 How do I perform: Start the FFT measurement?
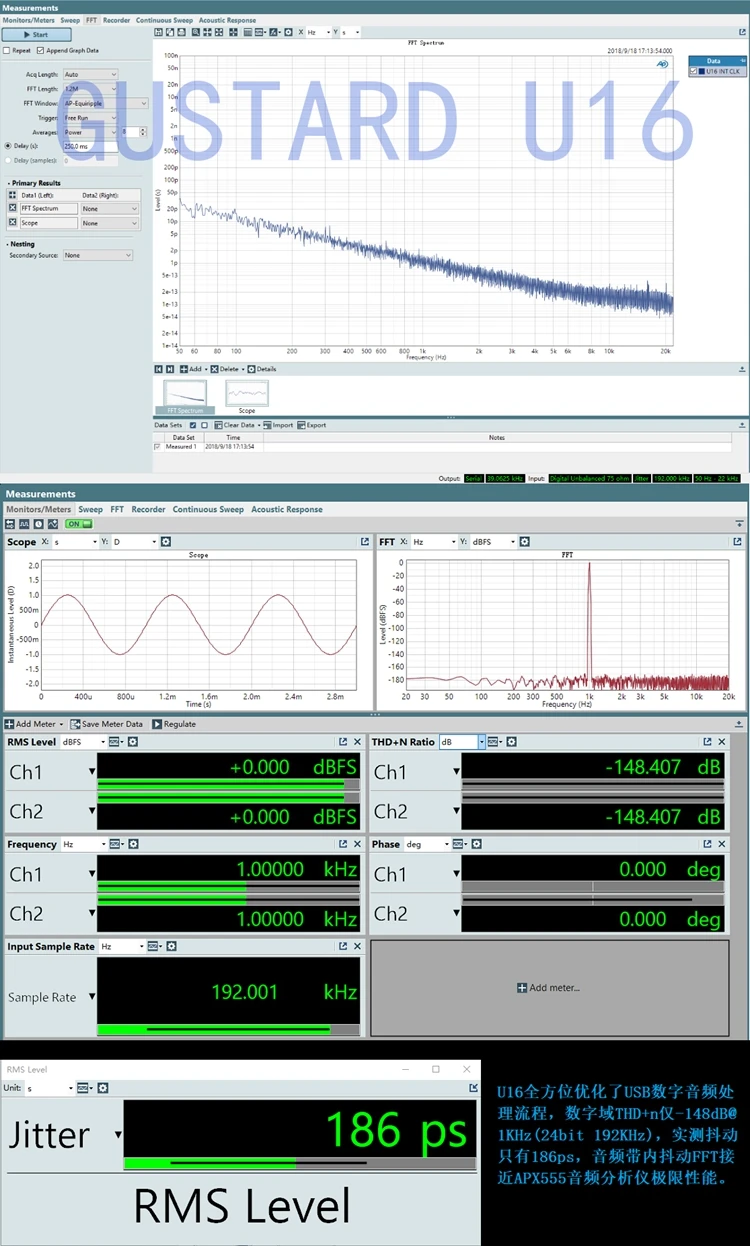35,35
